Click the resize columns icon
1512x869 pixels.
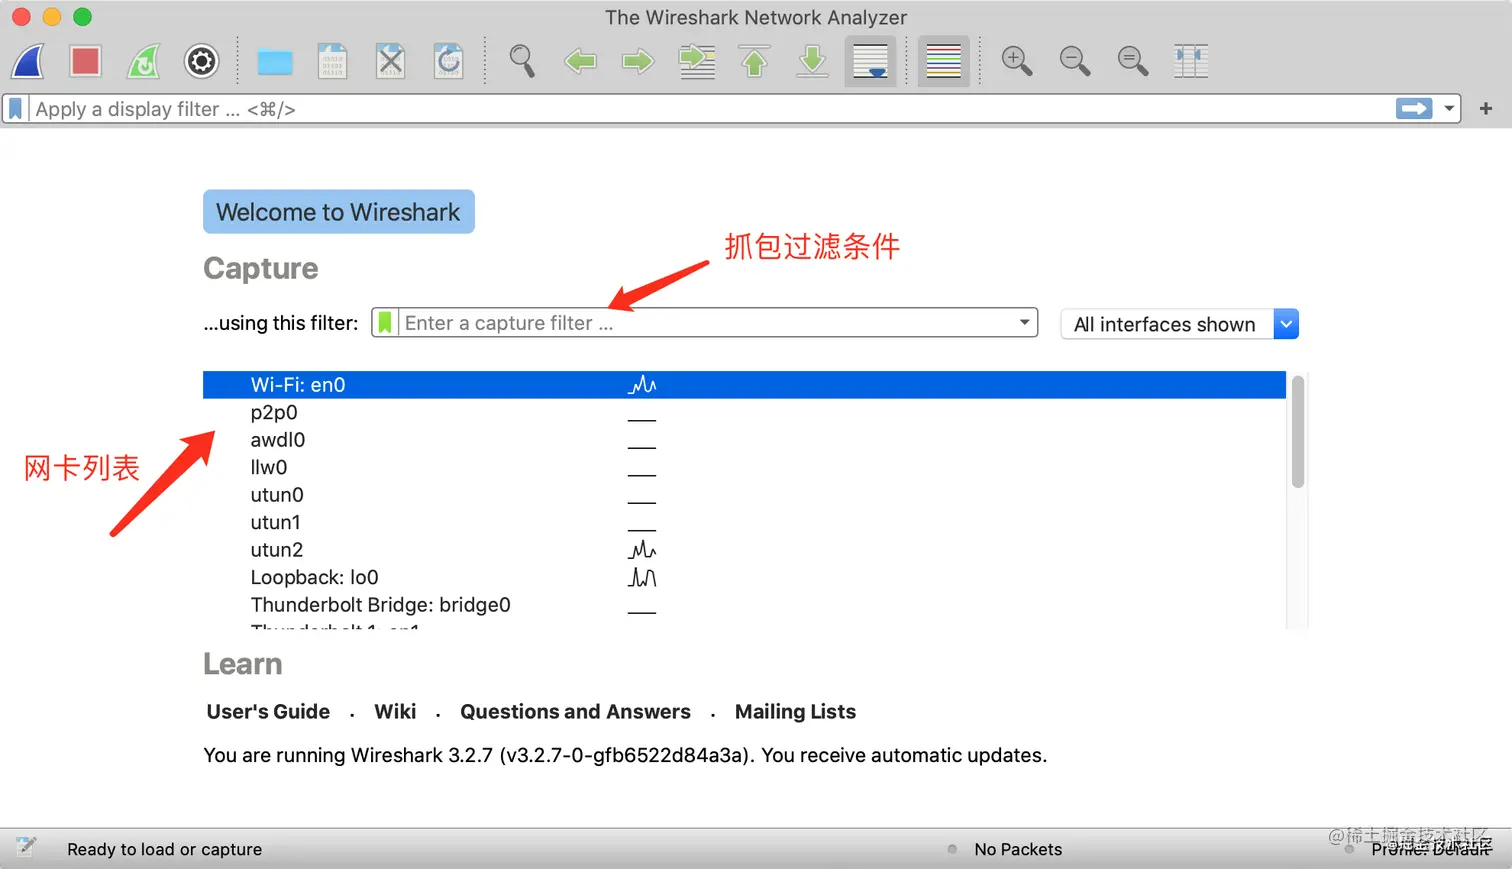(1191, 62)
